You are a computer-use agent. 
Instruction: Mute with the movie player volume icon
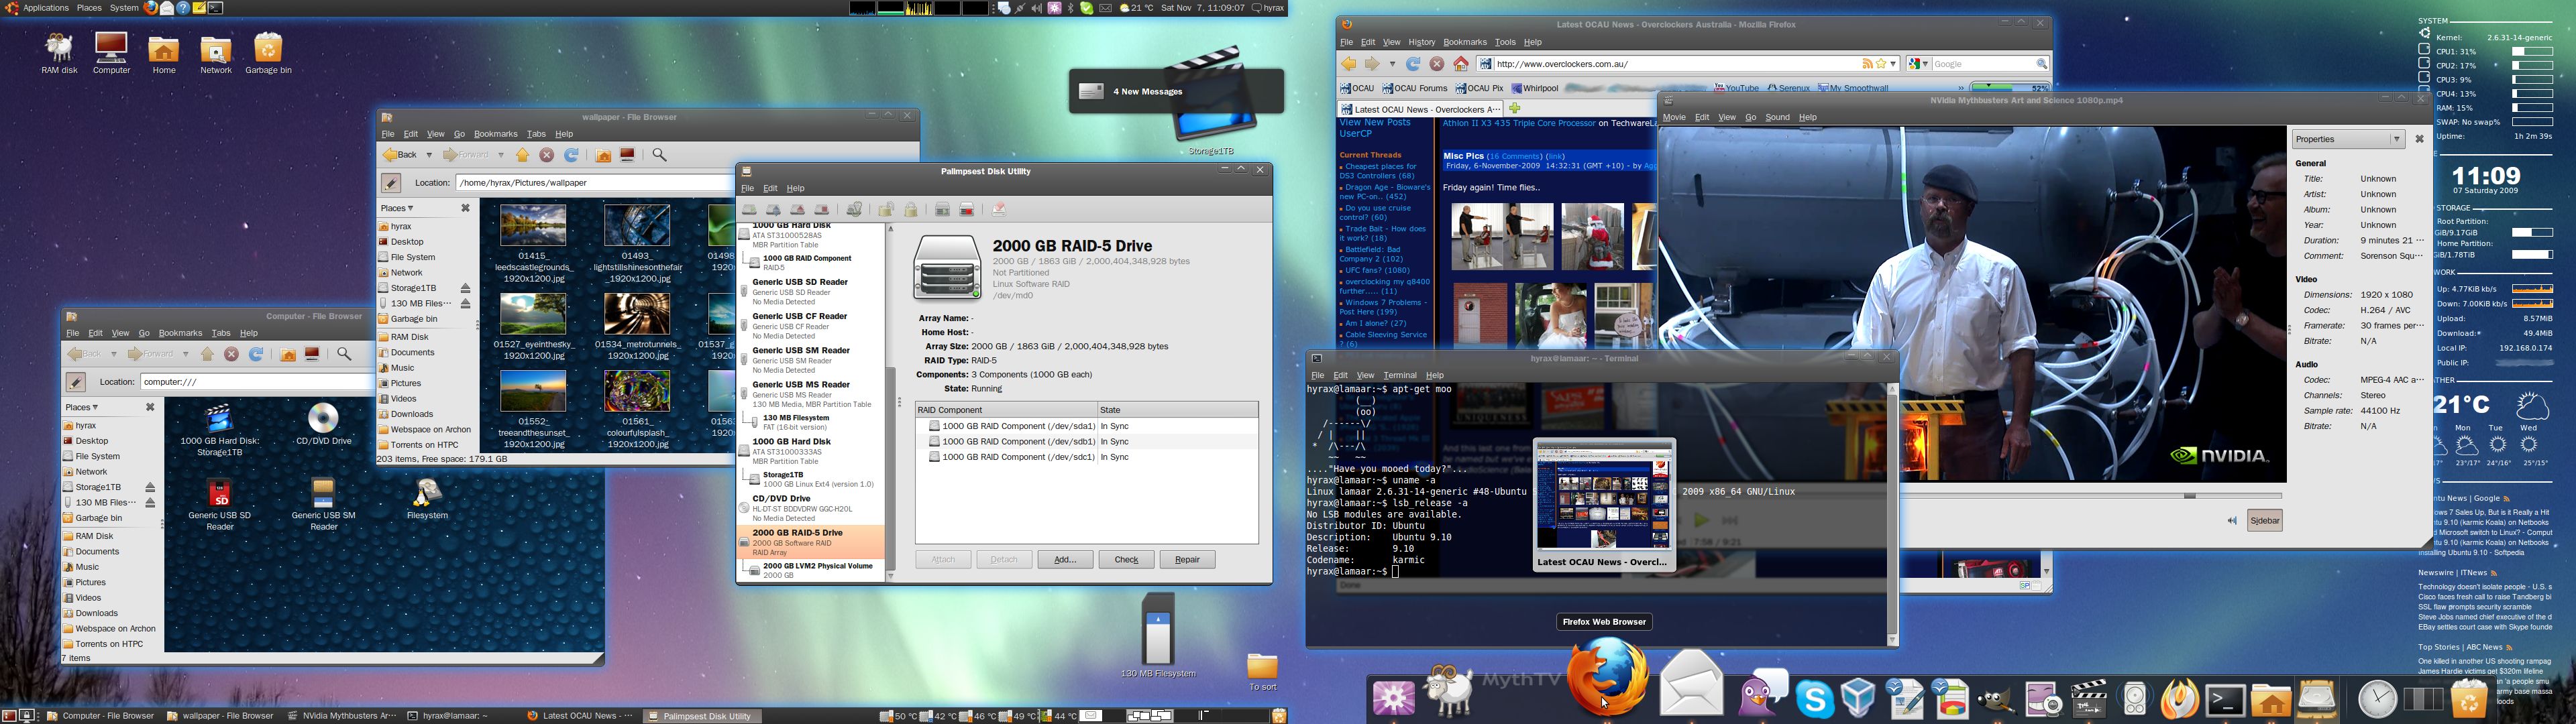(2232, 520)
